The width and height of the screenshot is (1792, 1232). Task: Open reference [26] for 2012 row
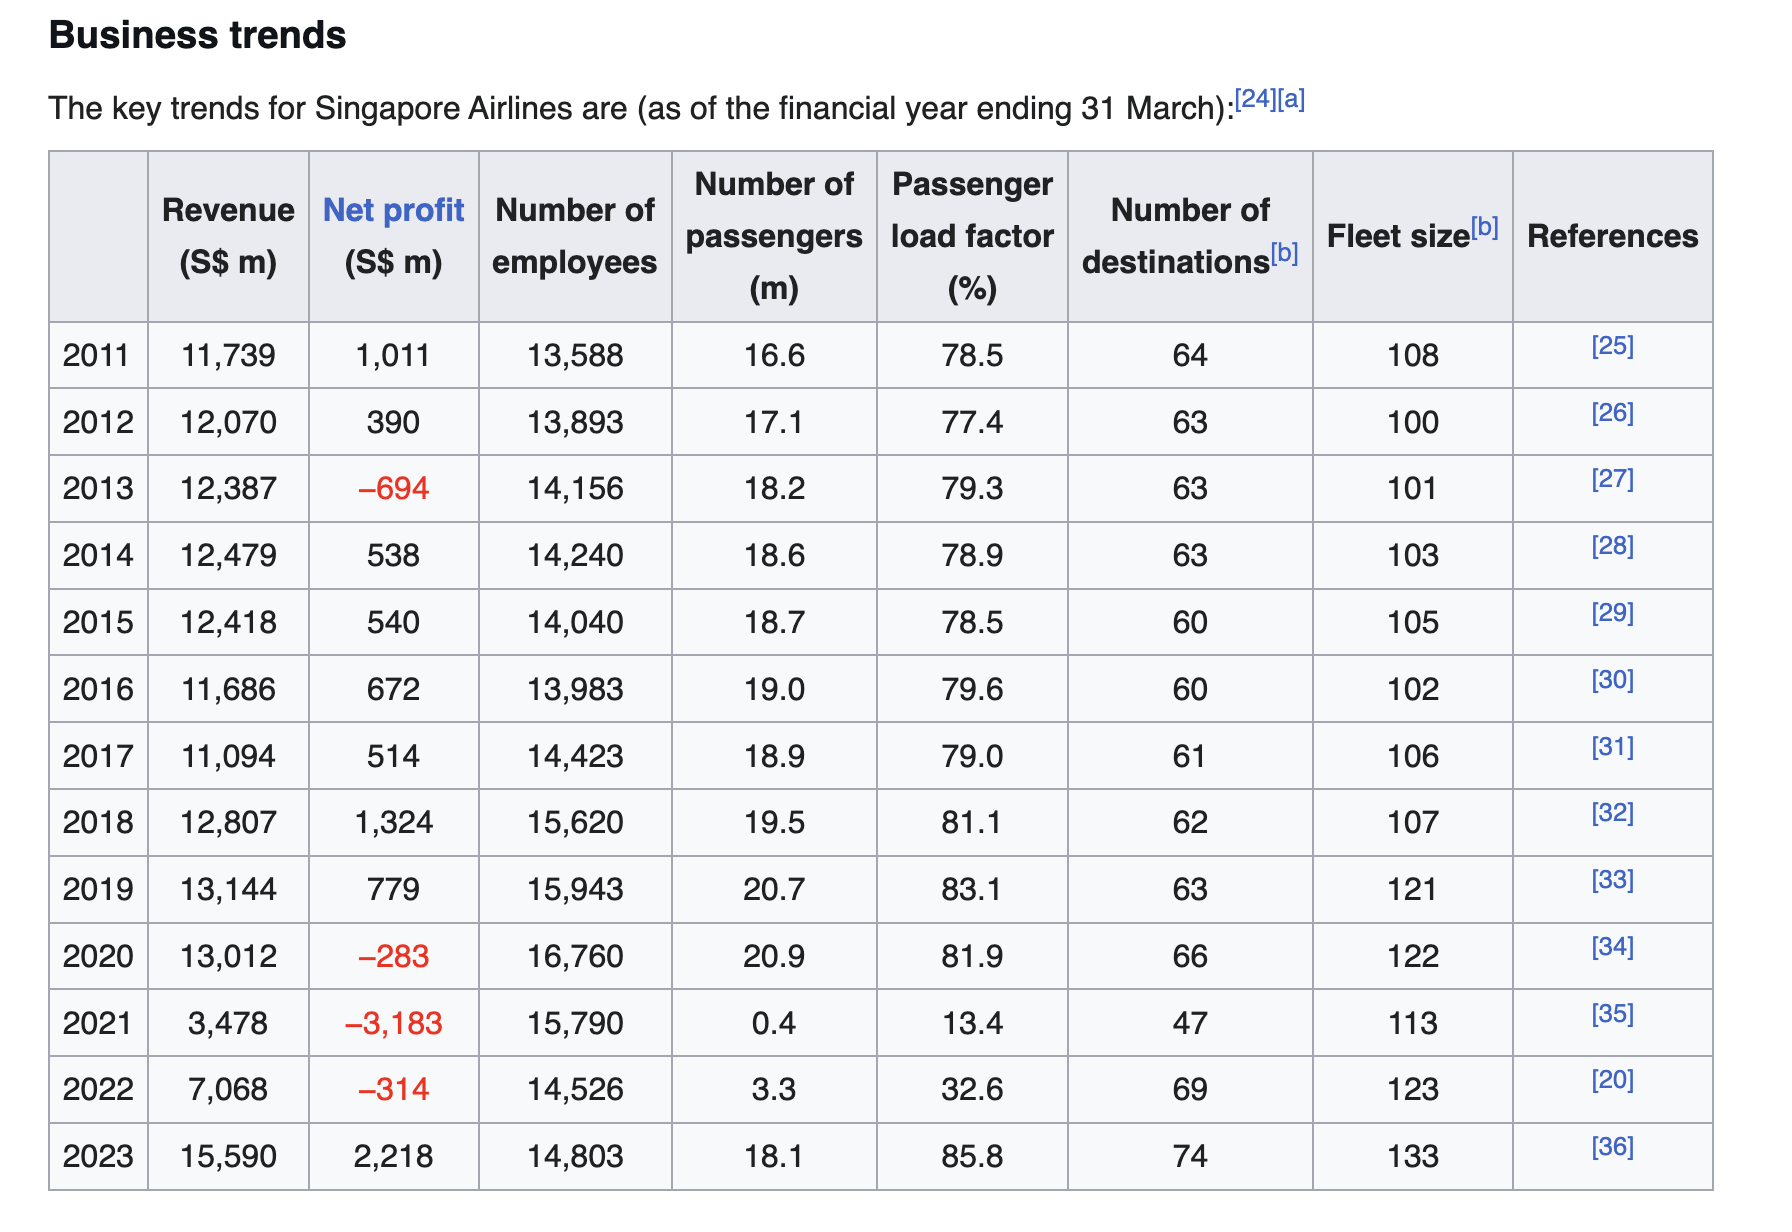(1612, 413)
